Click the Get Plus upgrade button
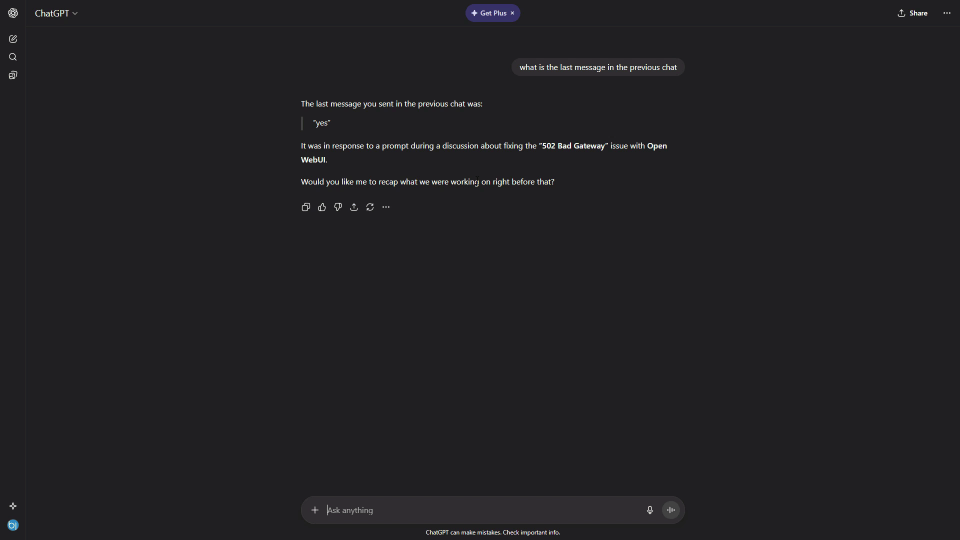960x540 pixels. coord(488,13)
